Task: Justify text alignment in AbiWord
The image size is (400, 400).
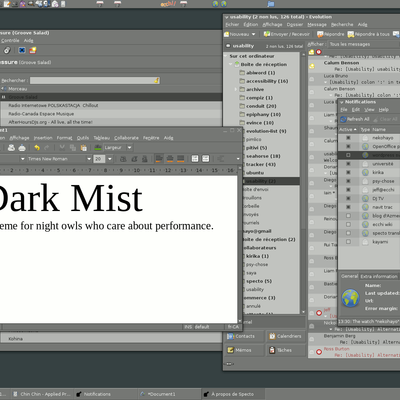Action: [180, 159]
